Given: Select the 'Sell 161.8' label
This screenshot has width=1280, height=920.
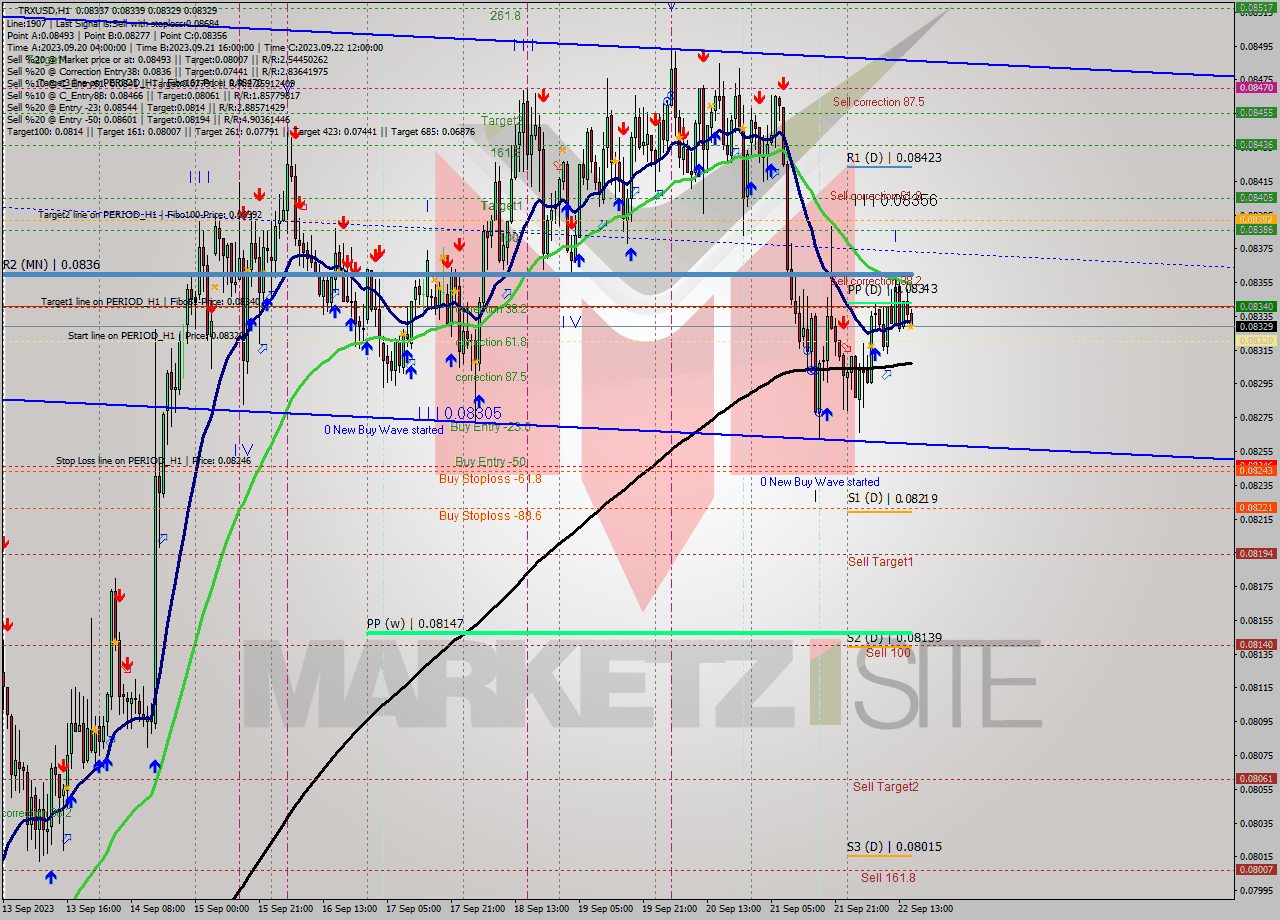Looking at the screenshot, I should click(888, 878).
